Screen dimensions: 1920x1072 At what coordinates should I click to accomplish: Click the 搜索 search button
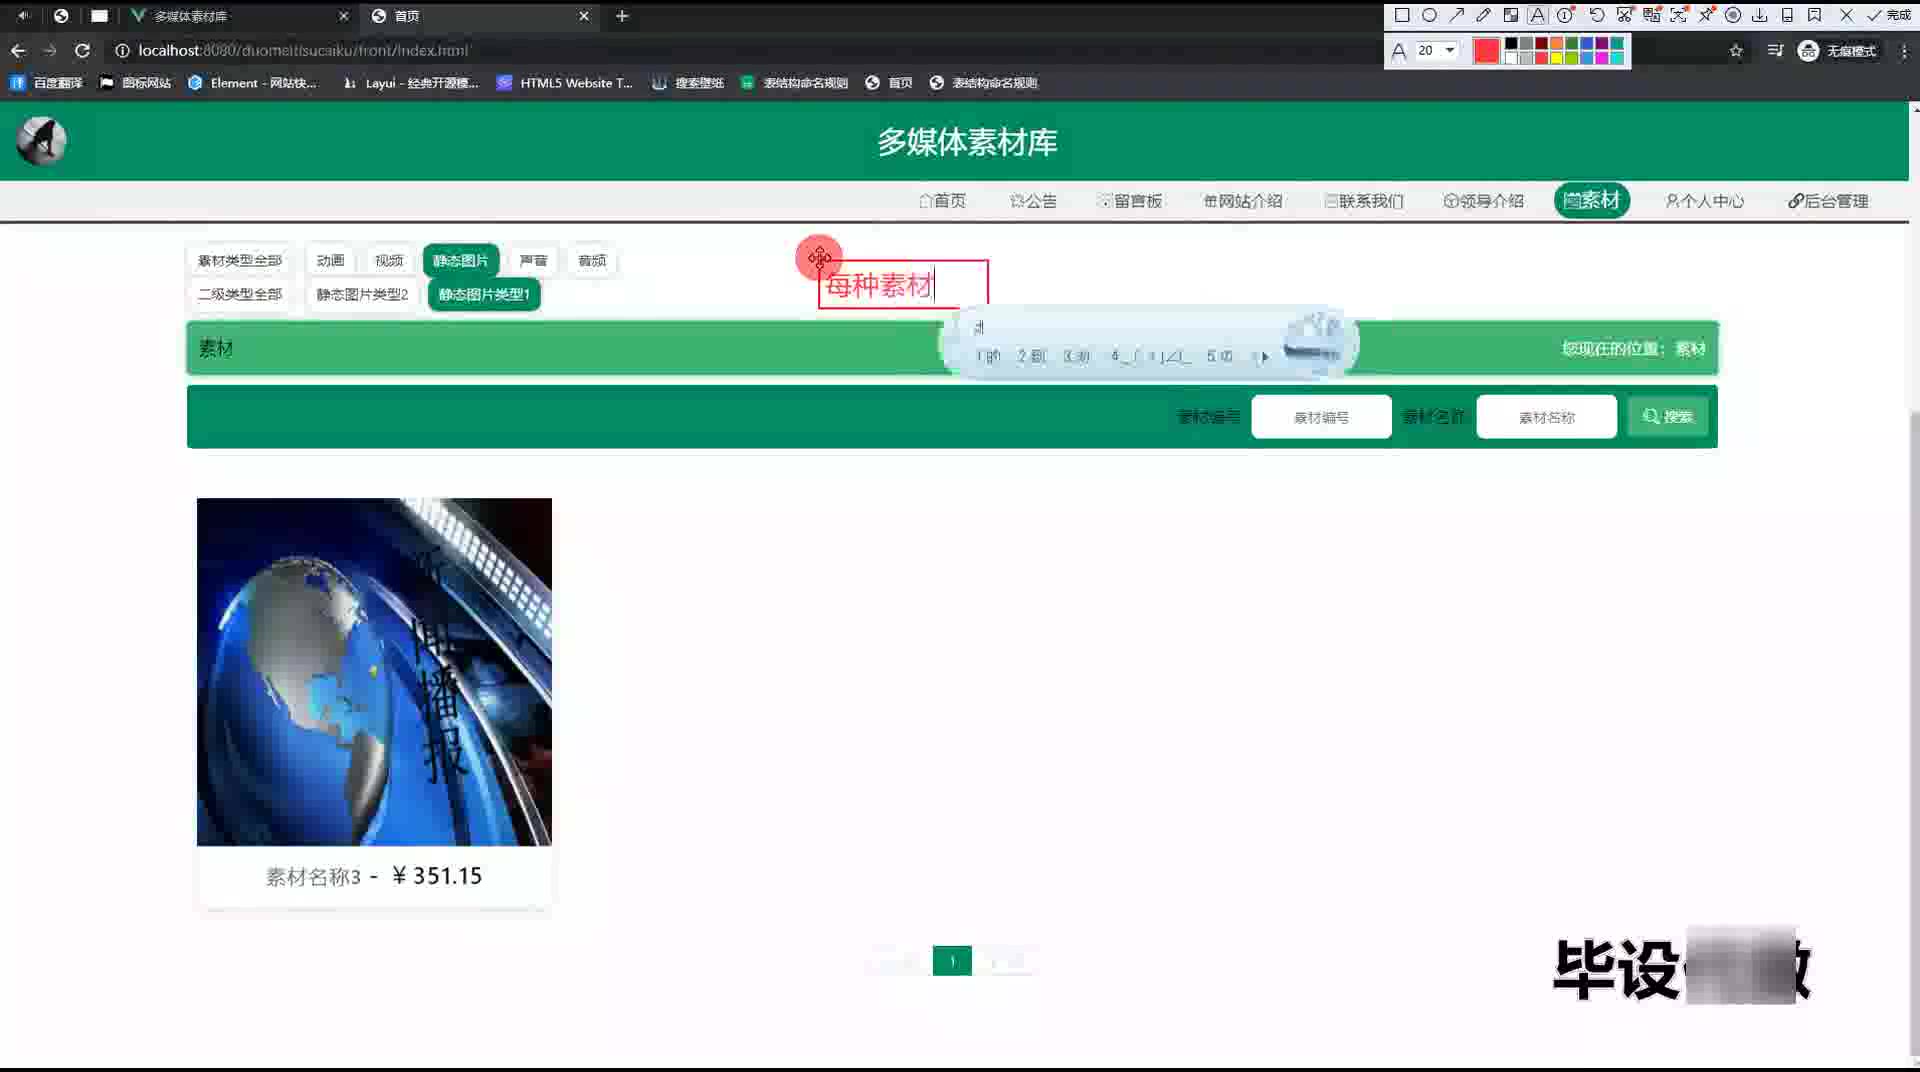pos(1667,417)
